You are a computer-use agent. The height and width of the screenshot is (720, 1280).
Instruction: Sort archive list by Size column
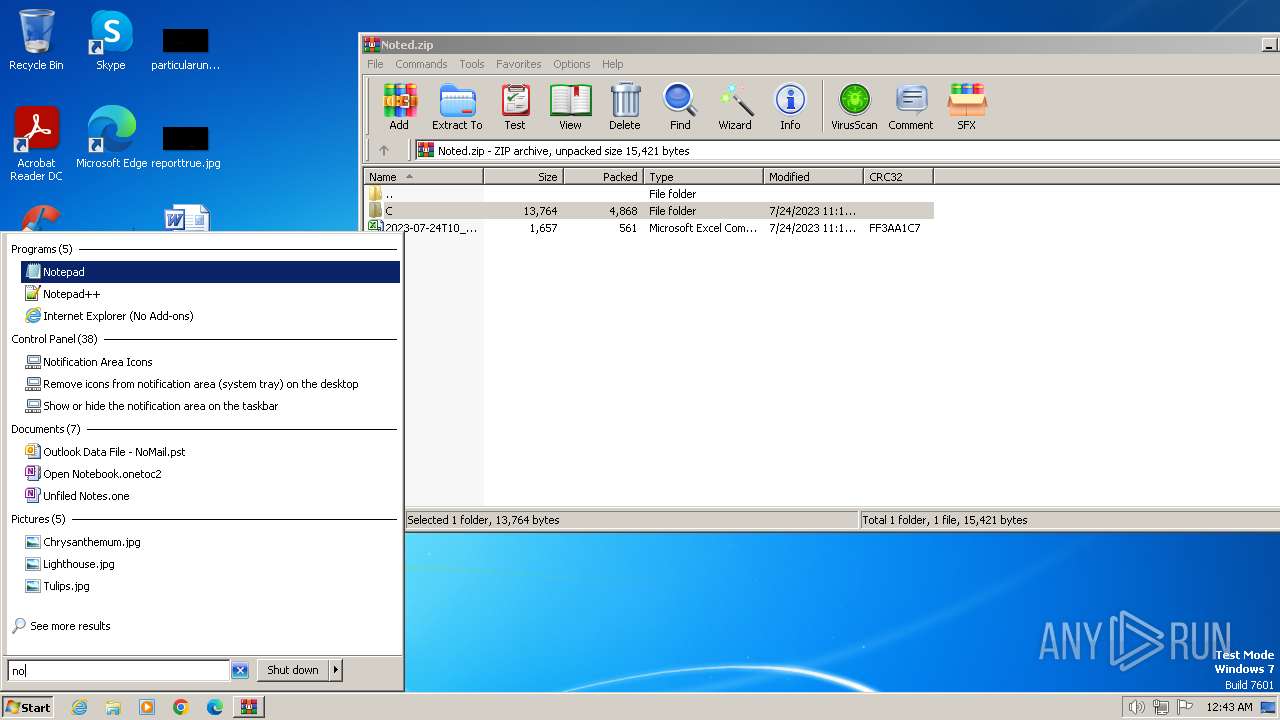click(x=523, y=177)
